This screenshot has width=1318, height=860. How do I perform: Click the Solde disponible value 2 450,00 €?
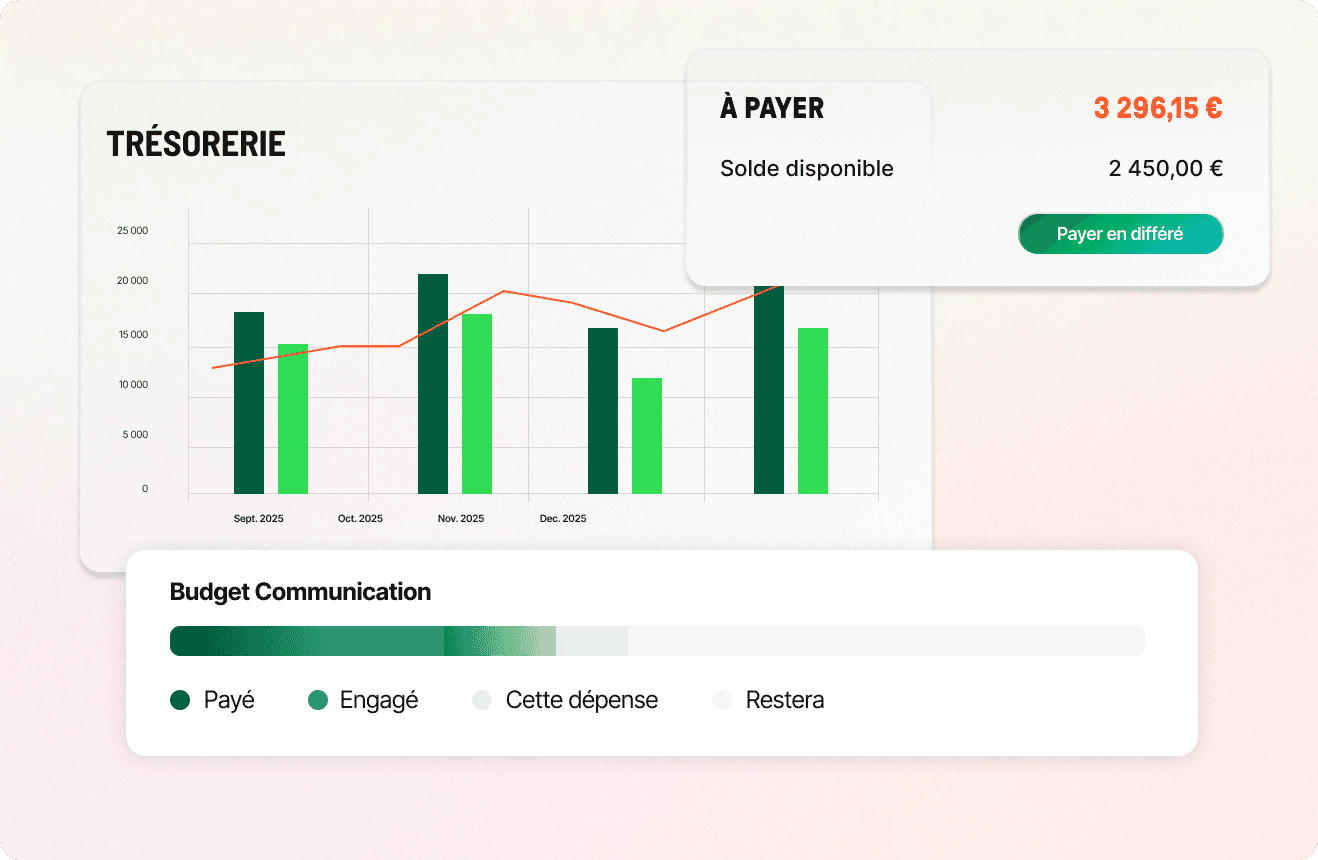[1166, 168]
